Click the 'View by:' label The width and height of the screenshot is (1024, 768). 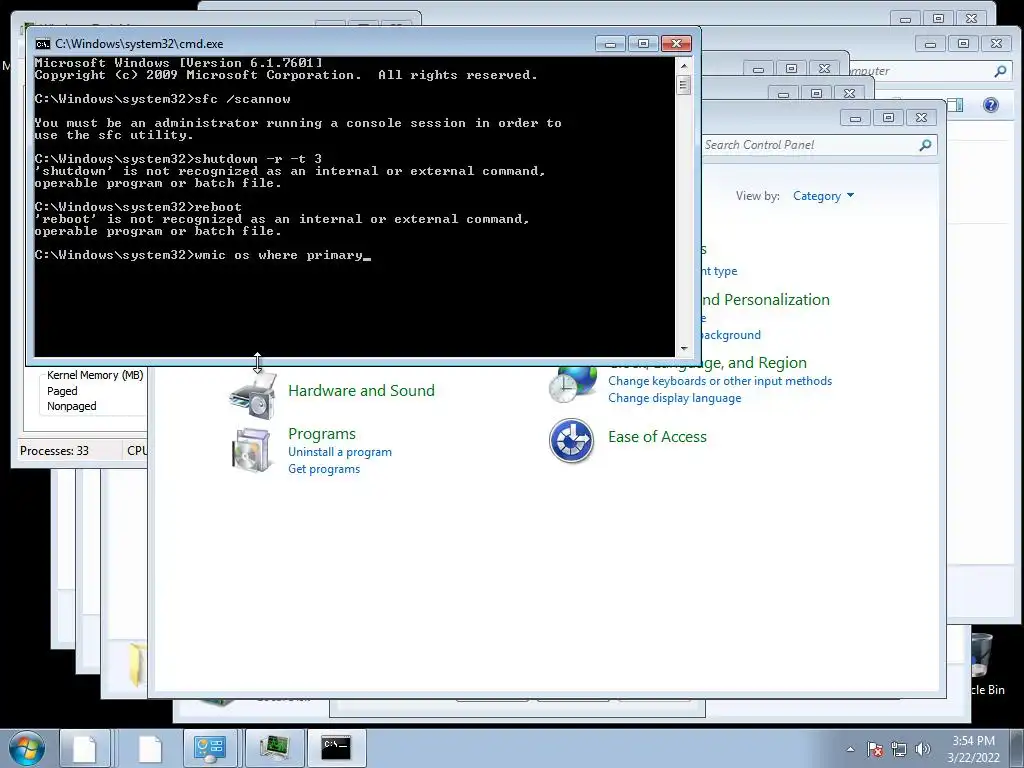[x=758, y=196]
